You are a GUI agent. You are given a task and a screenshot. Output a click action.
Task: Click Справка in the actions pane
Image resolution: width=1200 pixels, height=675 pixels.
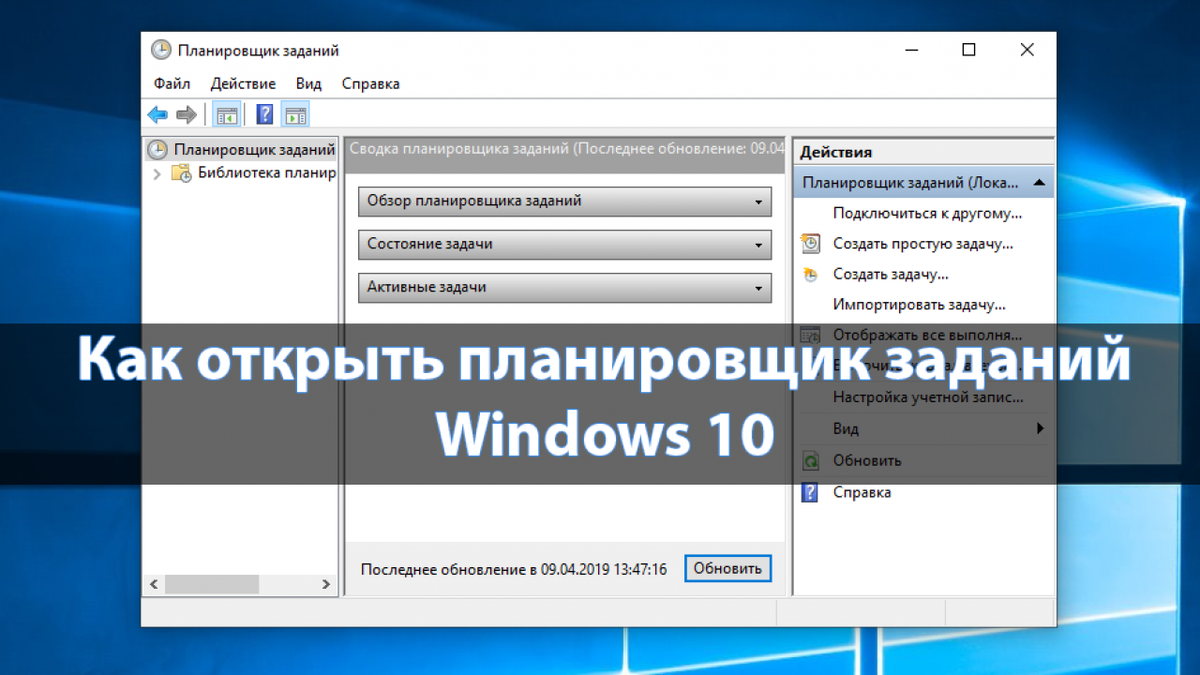(x=862, y=493)
